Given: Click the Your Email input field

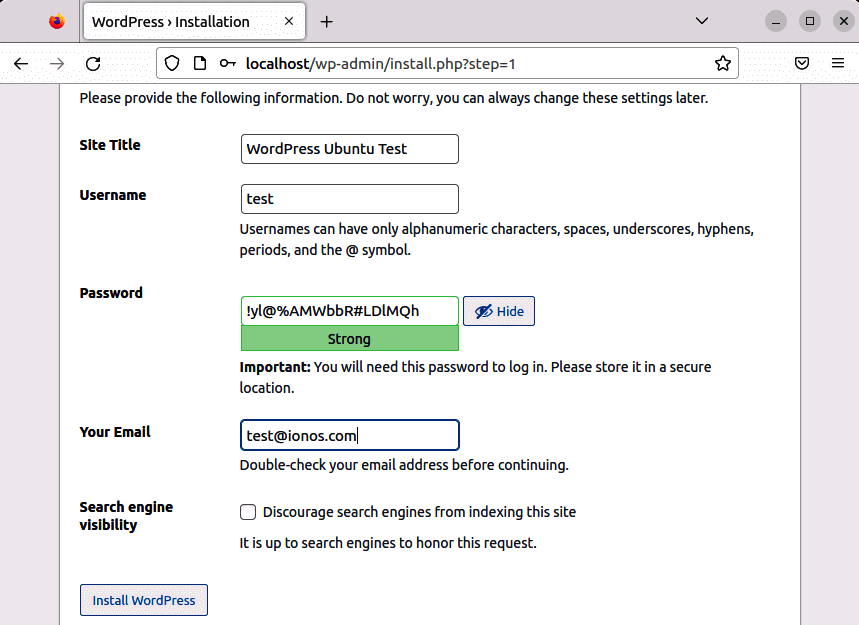Looking at the screenshot, I should (350, 435).
